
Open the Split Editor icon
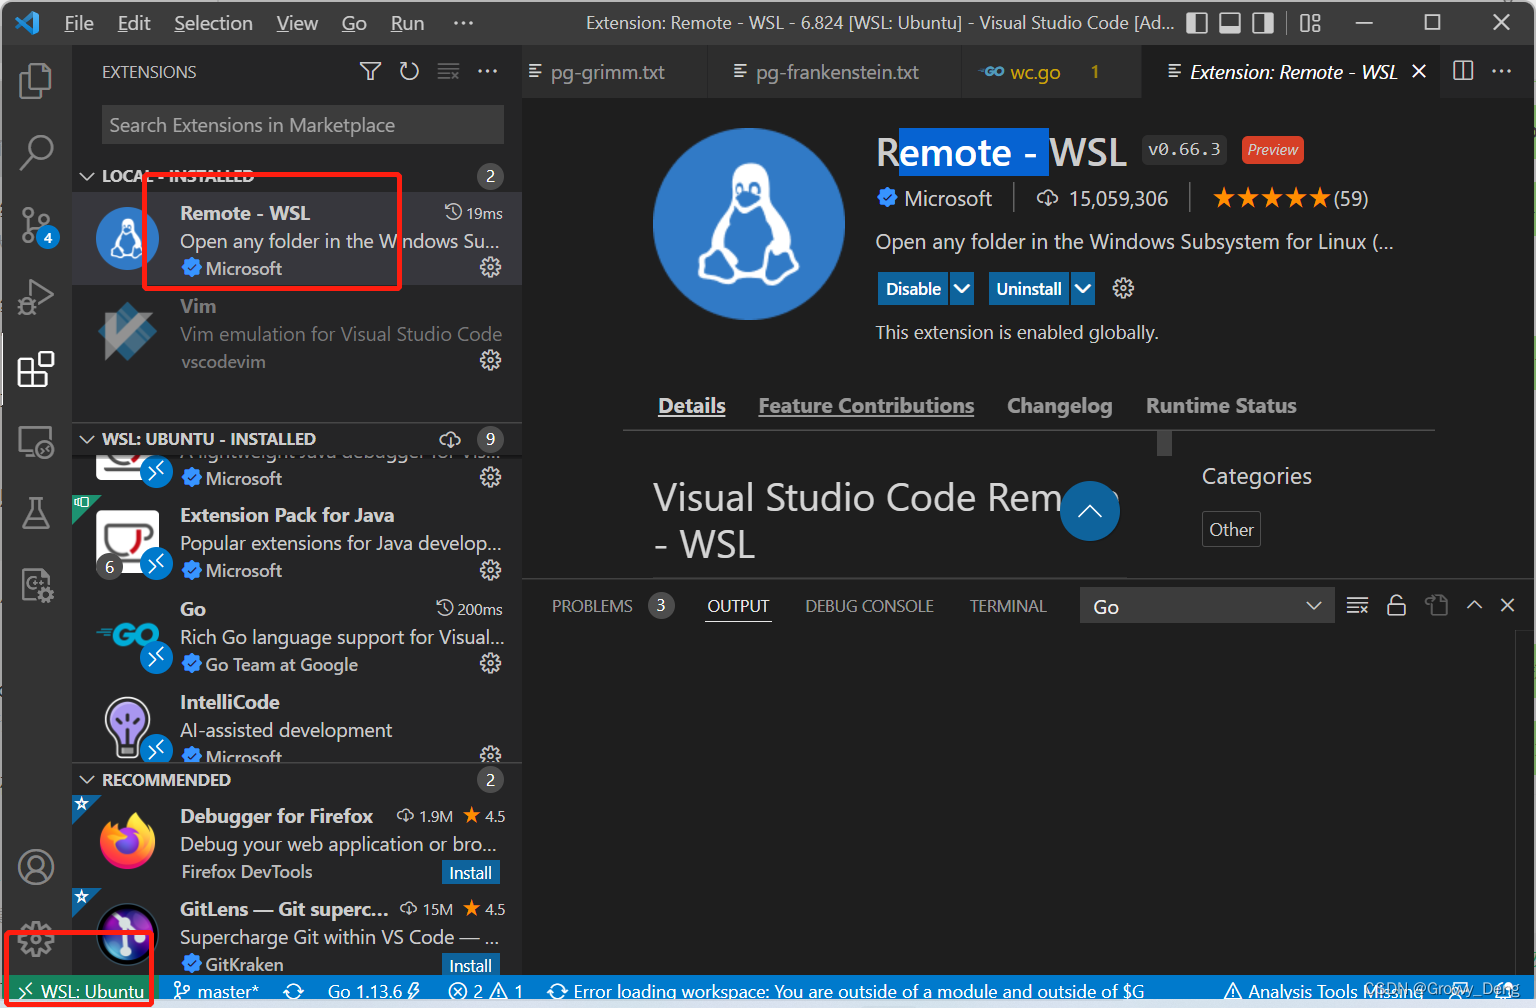[x=1462, y=71]
